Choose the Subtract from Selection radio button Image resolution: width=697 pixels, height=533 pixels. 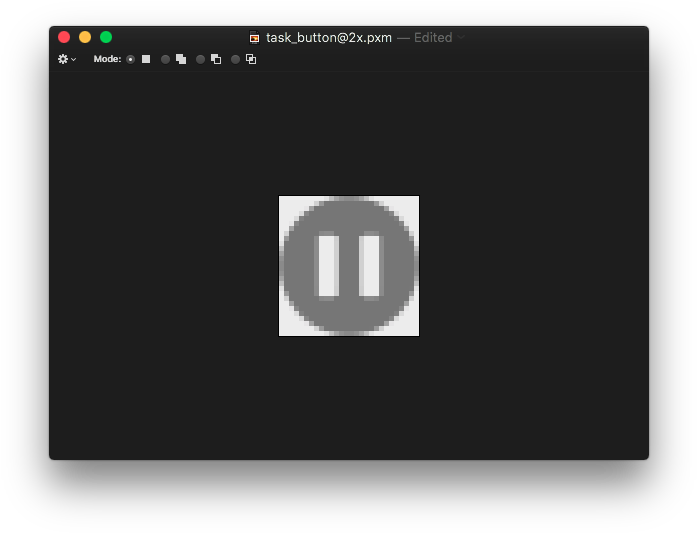tap(200, 59)
